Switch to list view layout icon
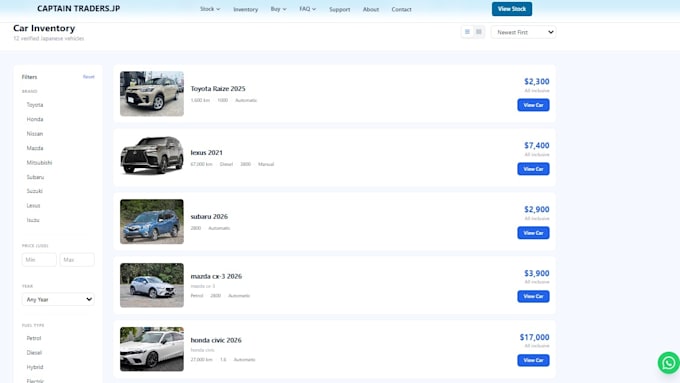680x383 pixels. (467, 32)
